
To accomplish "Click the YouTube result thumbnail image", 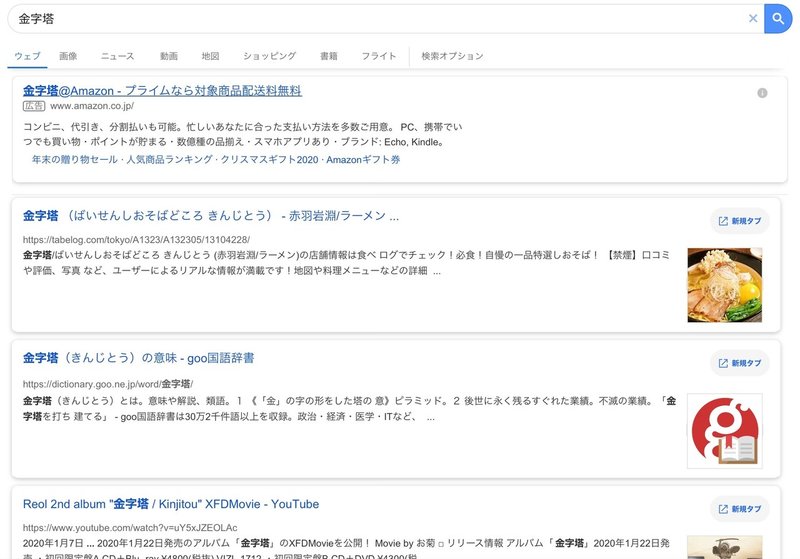I will [724, 547].
